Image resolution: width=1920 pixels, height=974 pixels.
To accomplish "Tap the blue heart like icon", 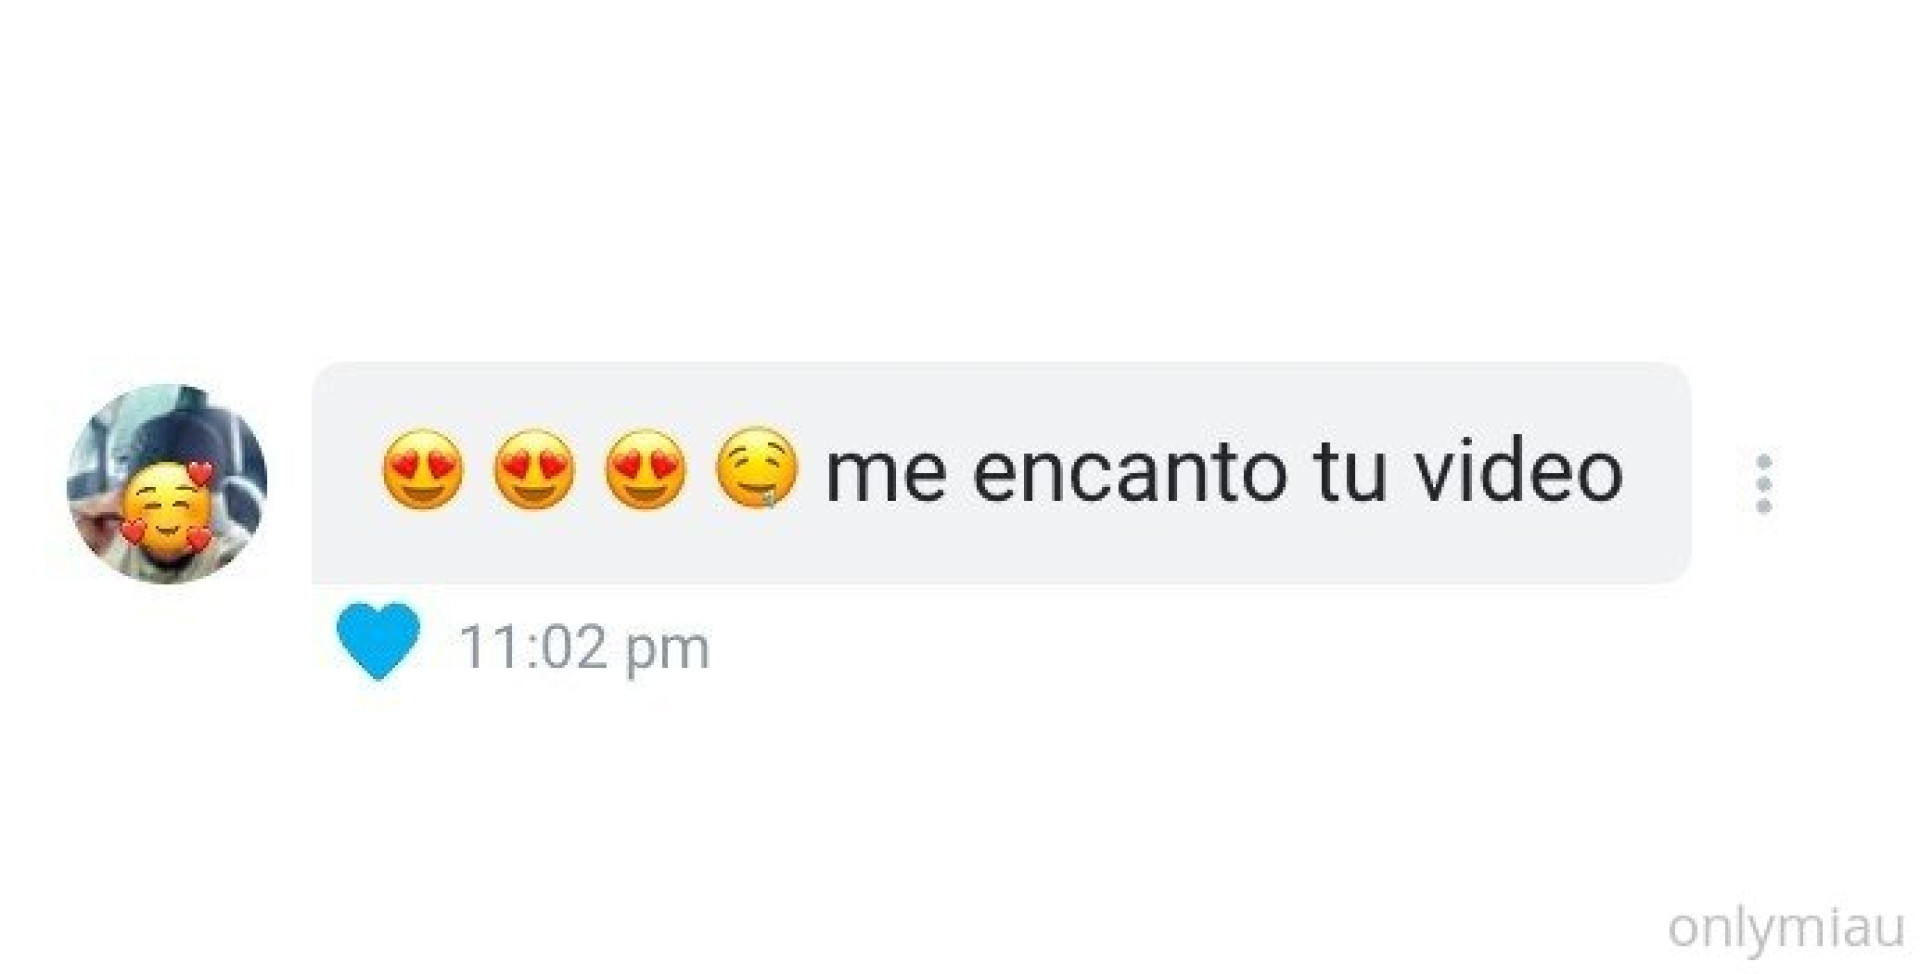I will tap(378, 642).
